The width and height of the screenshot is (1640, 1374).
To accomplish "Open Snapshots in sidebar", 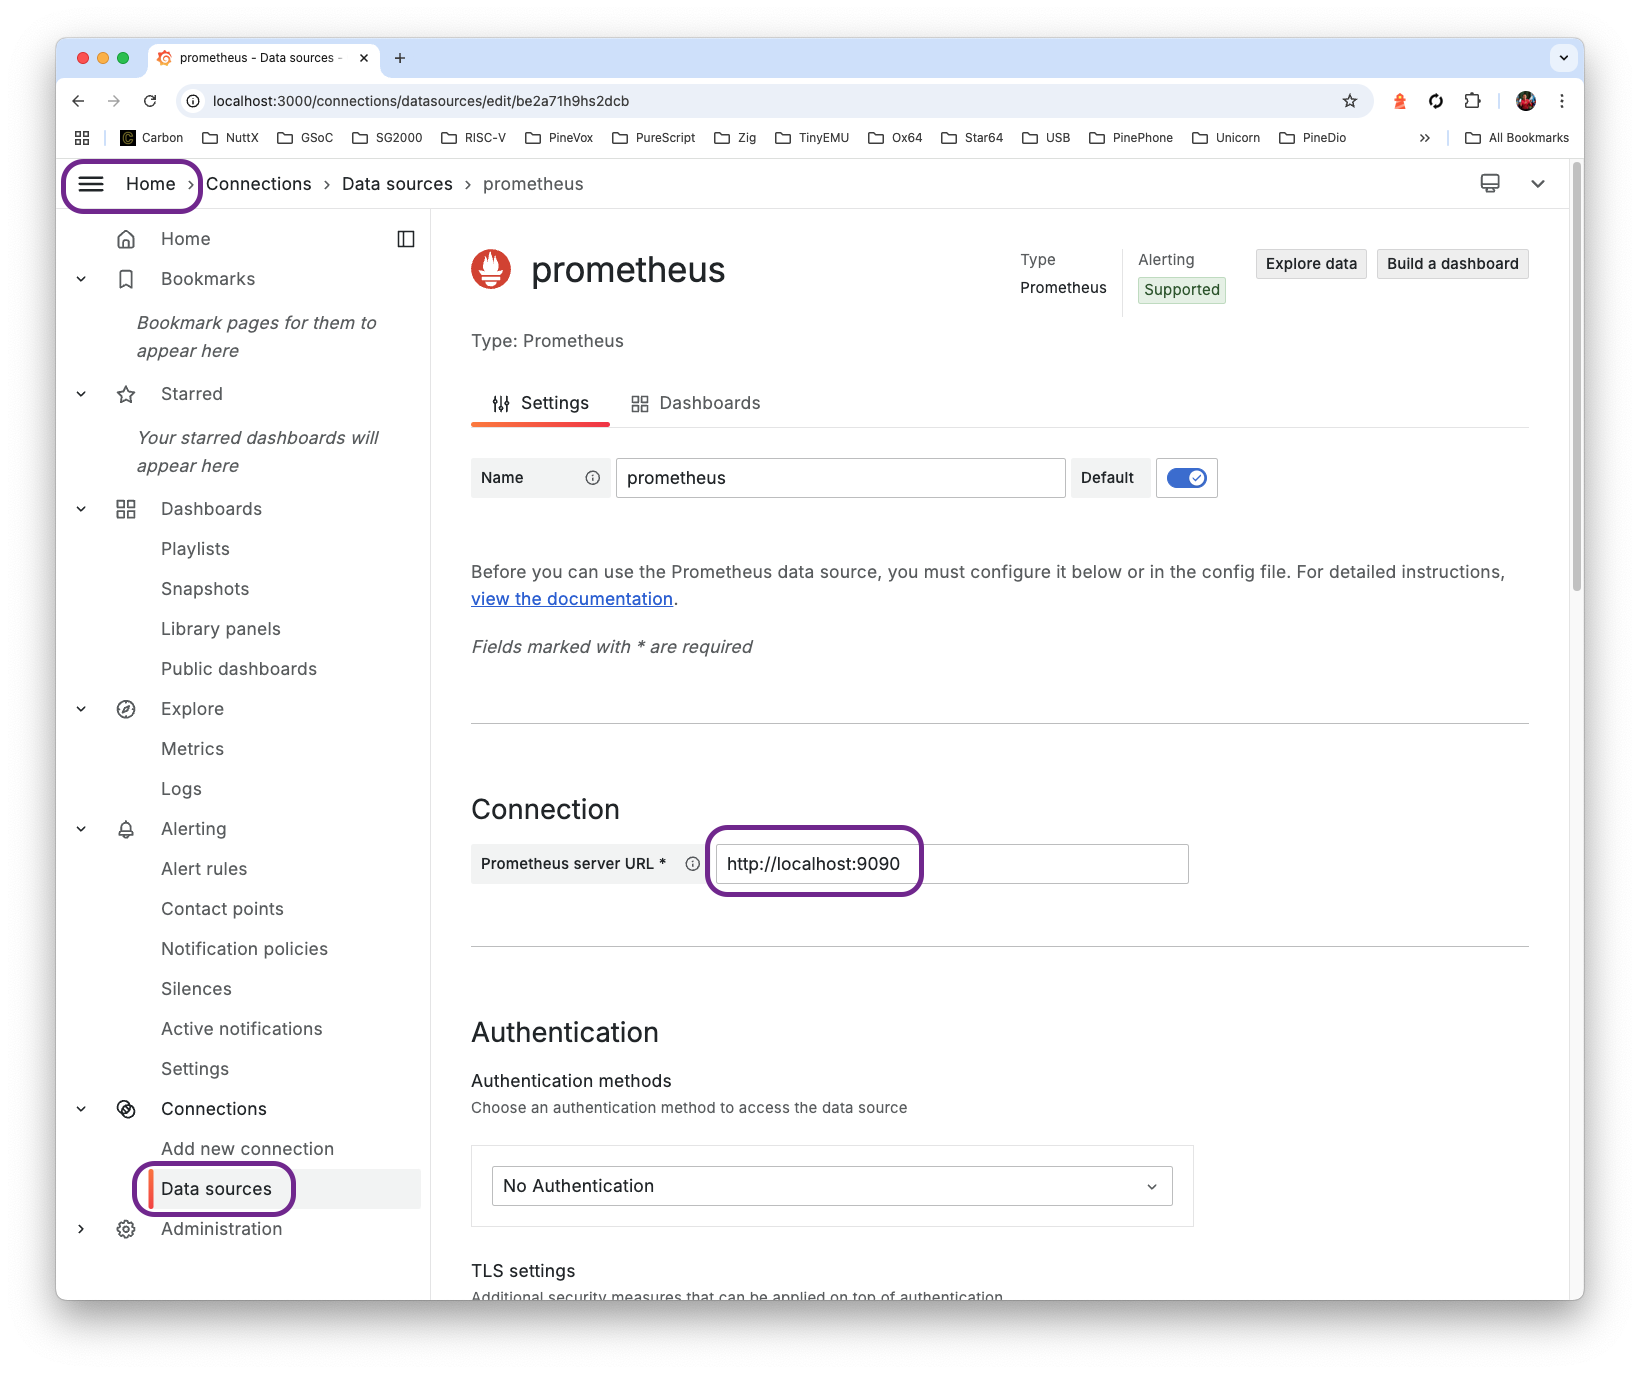I will coord(205,589).
